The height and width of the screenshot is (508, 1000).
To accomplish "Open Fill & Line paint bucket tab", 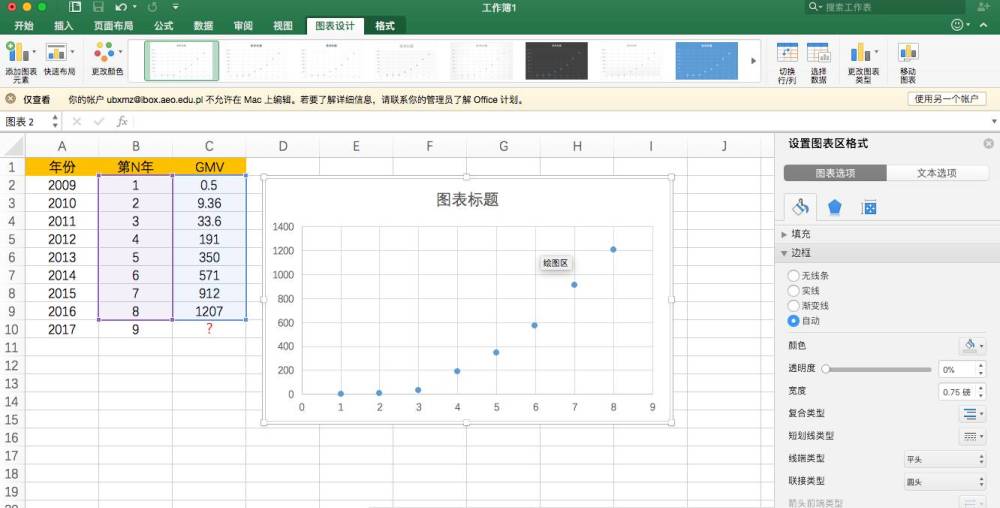I will click(x=800, y=207).
